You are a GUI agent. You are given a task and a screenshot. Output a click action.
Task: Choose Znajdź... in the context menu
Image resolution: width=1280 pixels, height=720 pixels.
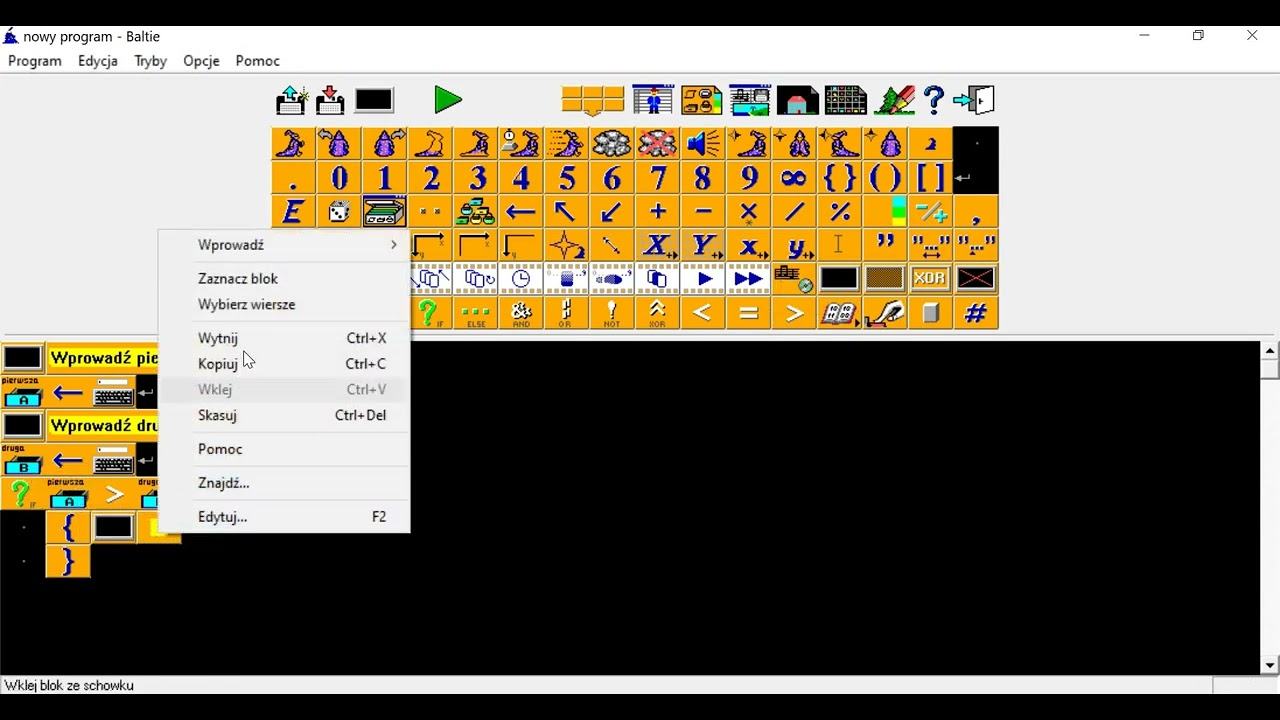[284, 483]
